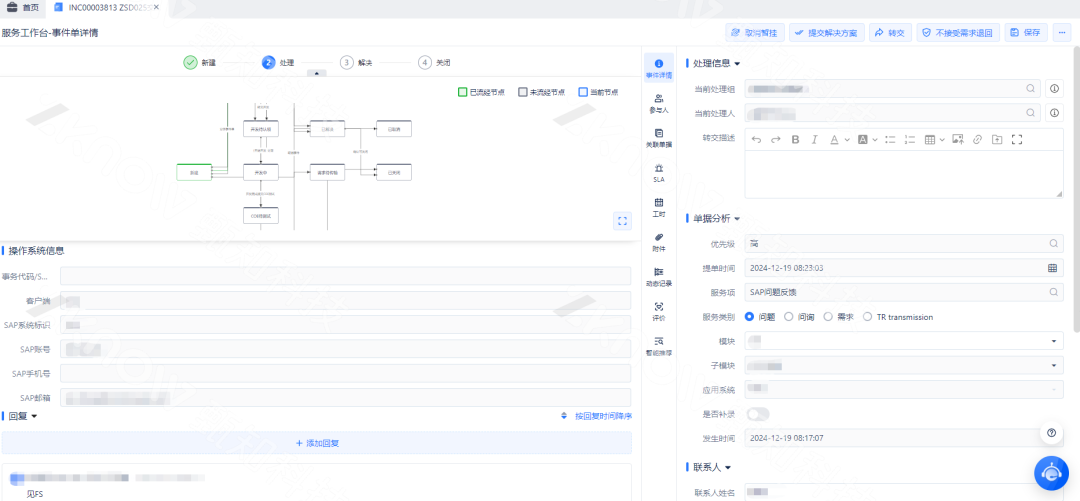This screenshot has height=501, width=1080.
Task: Open the 子模块 dropdown
Action: pos(1053,366)
